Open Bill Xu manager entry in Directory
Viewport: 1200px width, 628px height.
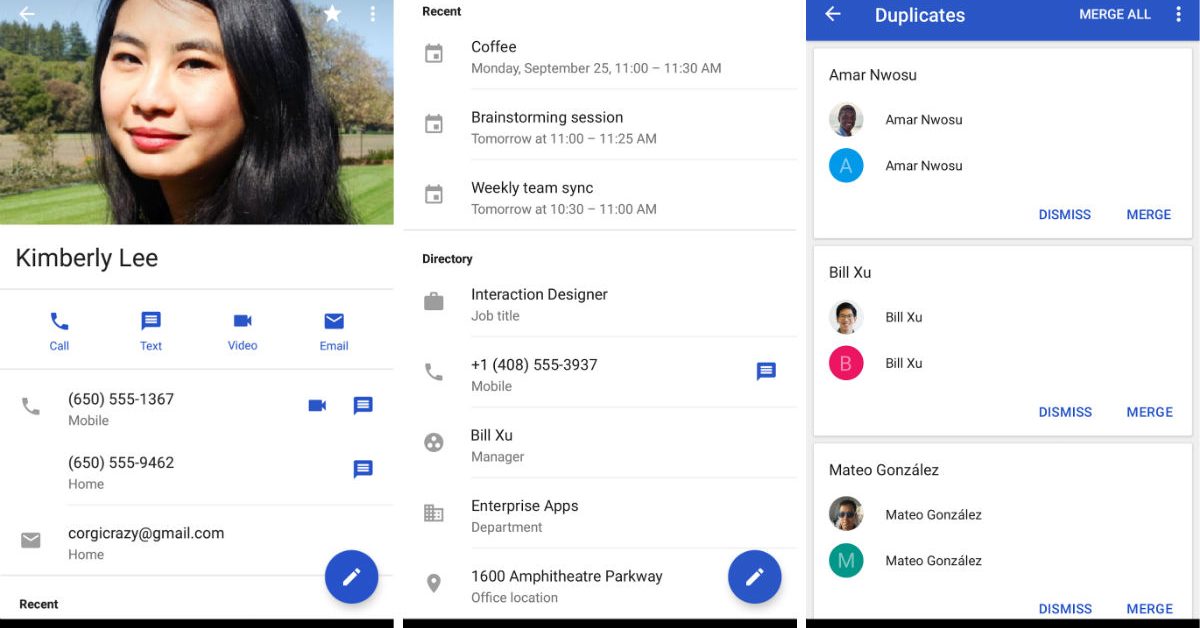coord(492,445)
